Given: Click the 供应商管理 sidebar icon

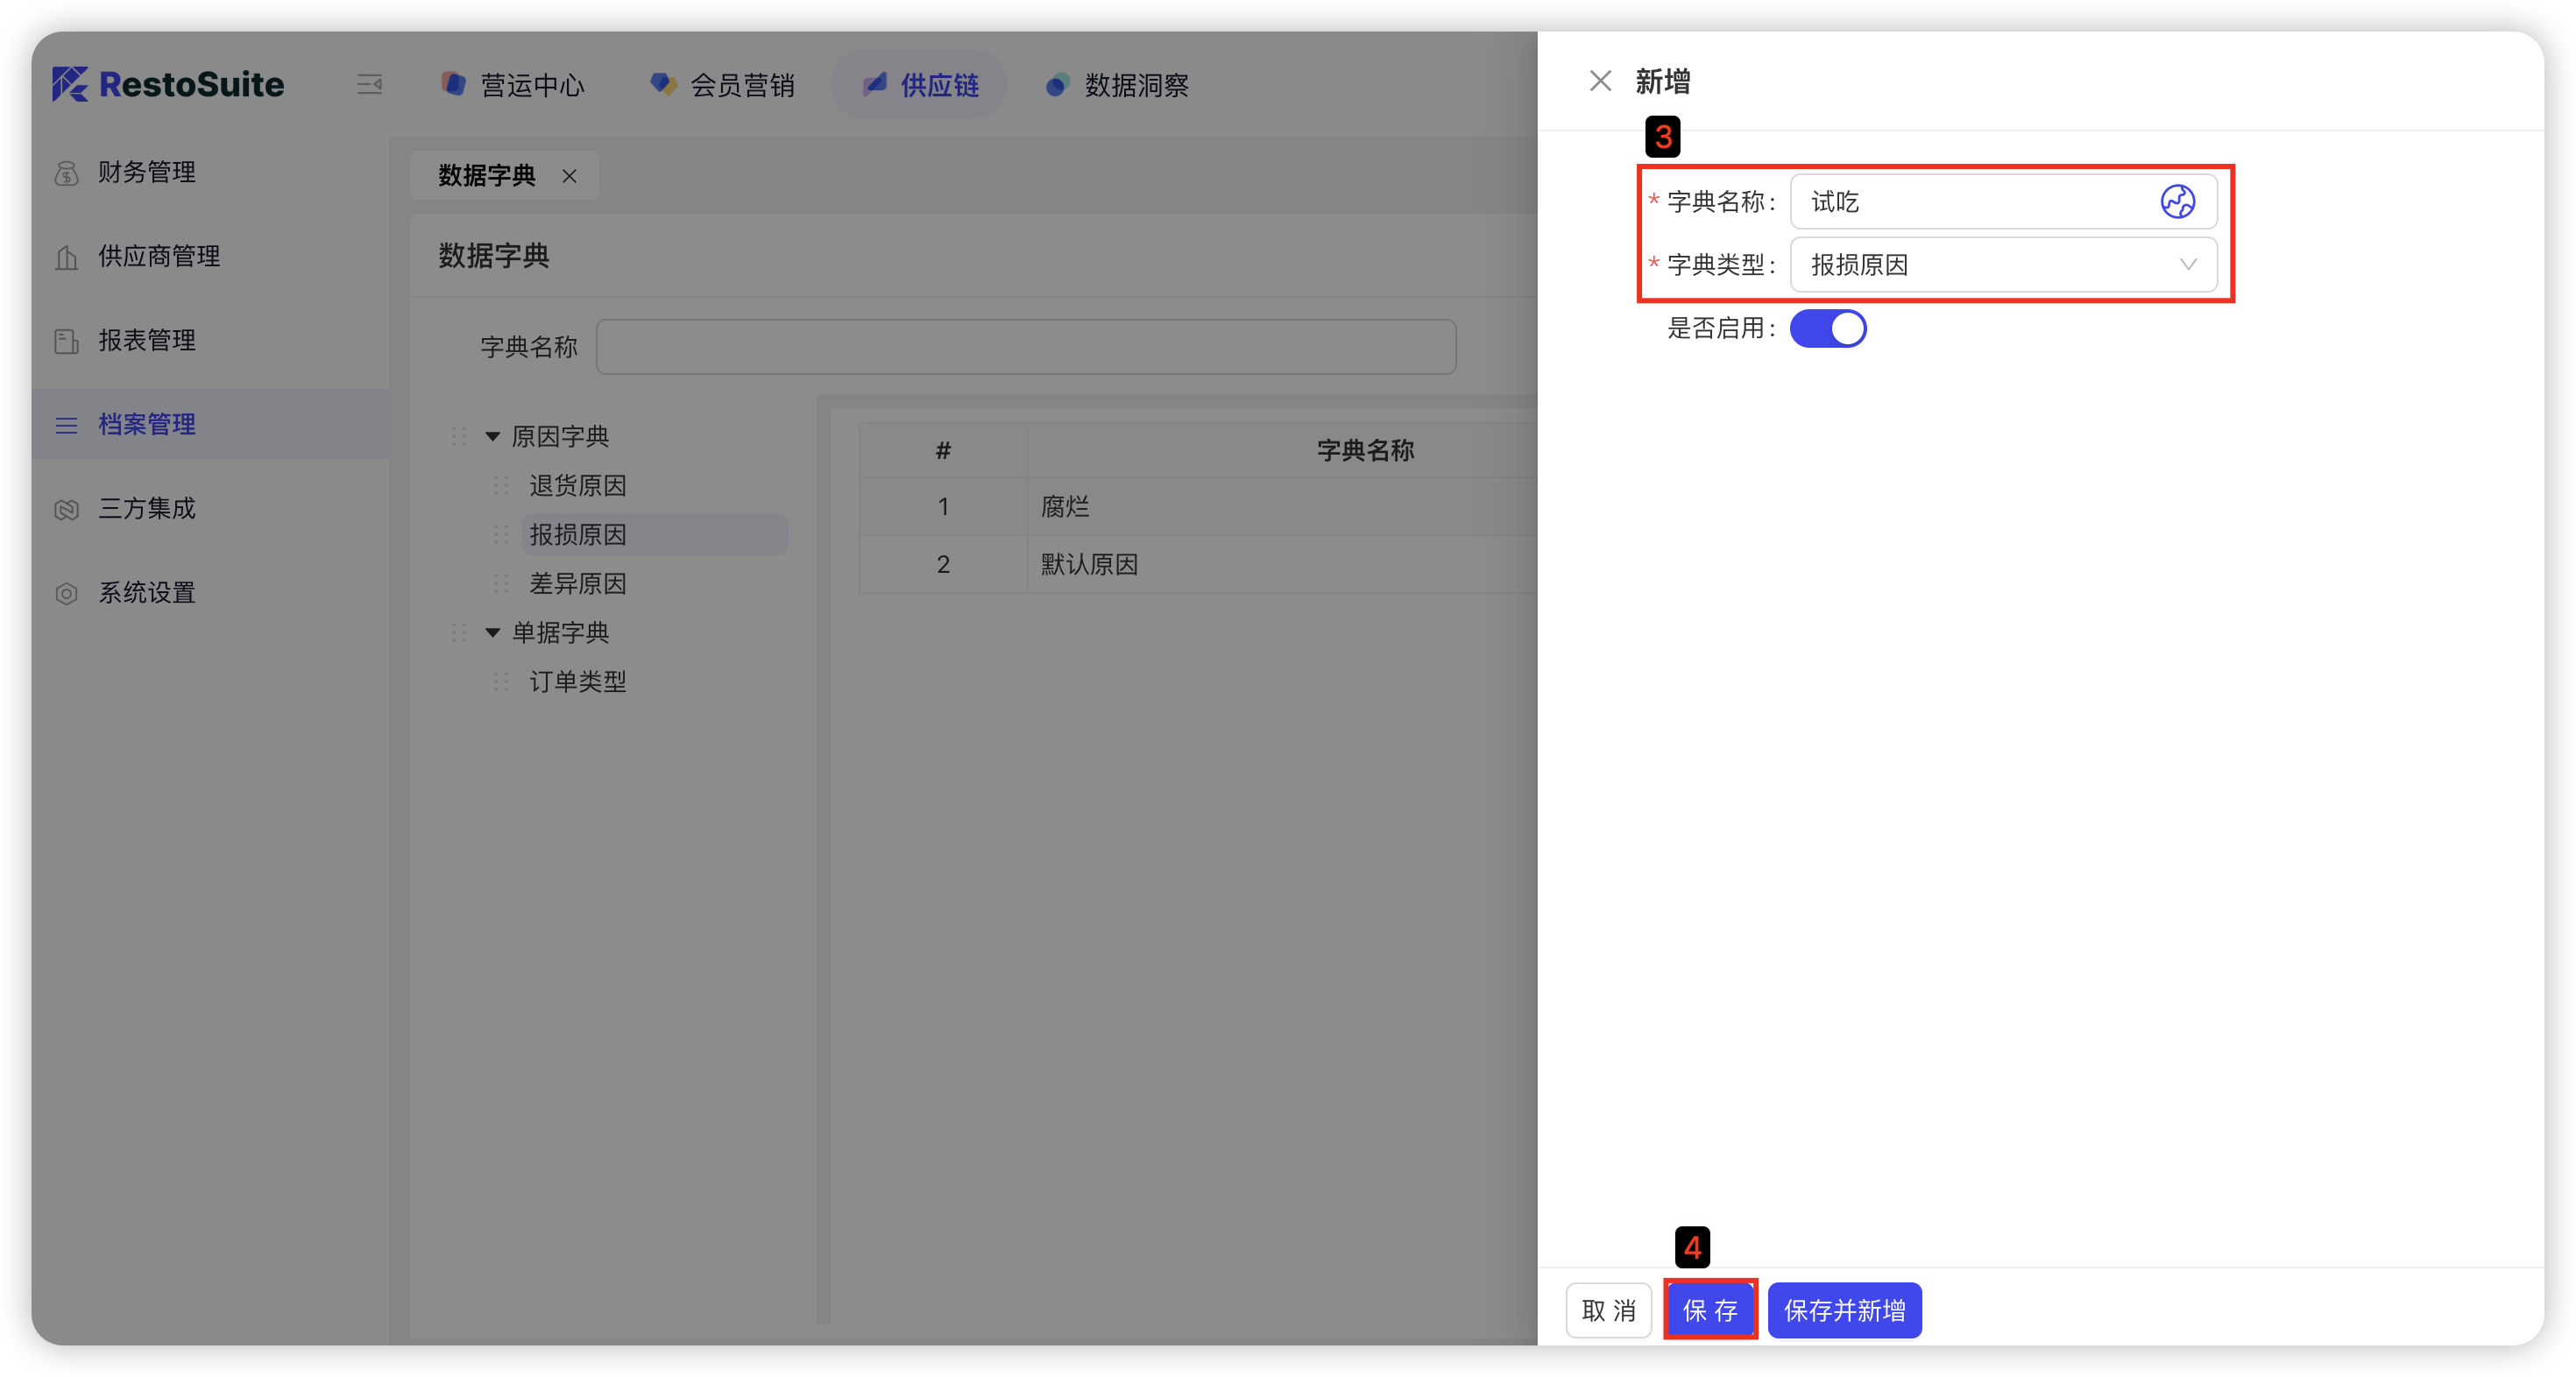Looking at the screenshot, I should tap(67, 257).
